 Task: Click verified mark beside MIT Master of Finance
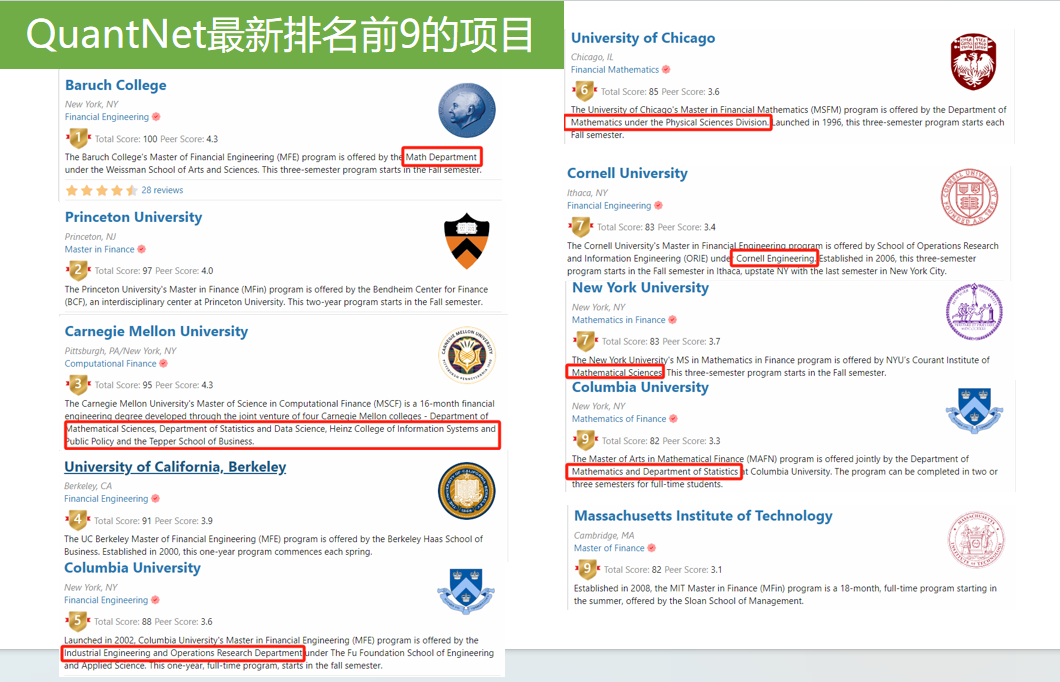coord(652,548)
